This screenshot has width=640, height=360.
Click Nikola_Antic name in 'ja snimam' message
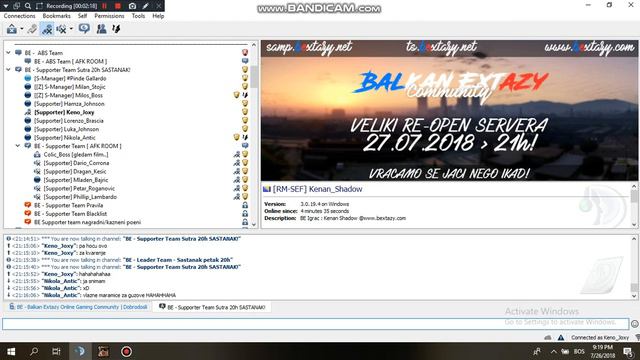point(60,281)
